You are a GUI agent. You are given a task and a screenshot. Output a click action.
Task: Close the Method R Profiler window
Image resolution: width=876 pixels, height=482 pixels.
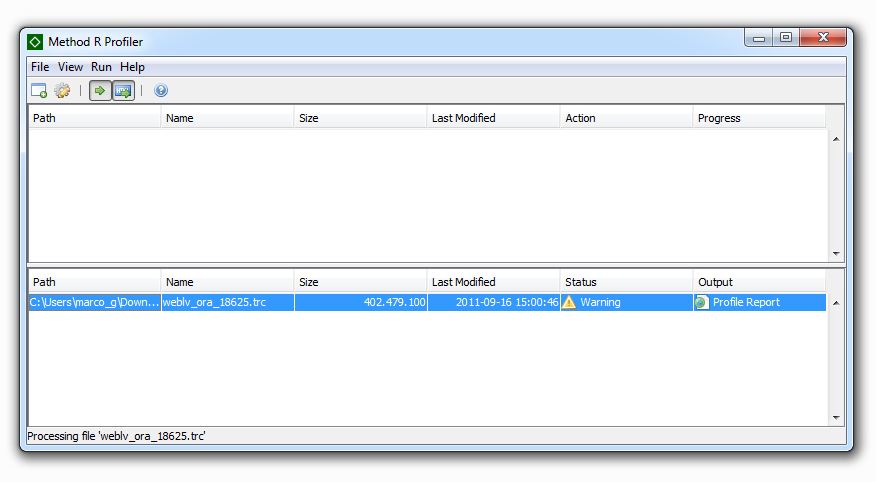823,37
